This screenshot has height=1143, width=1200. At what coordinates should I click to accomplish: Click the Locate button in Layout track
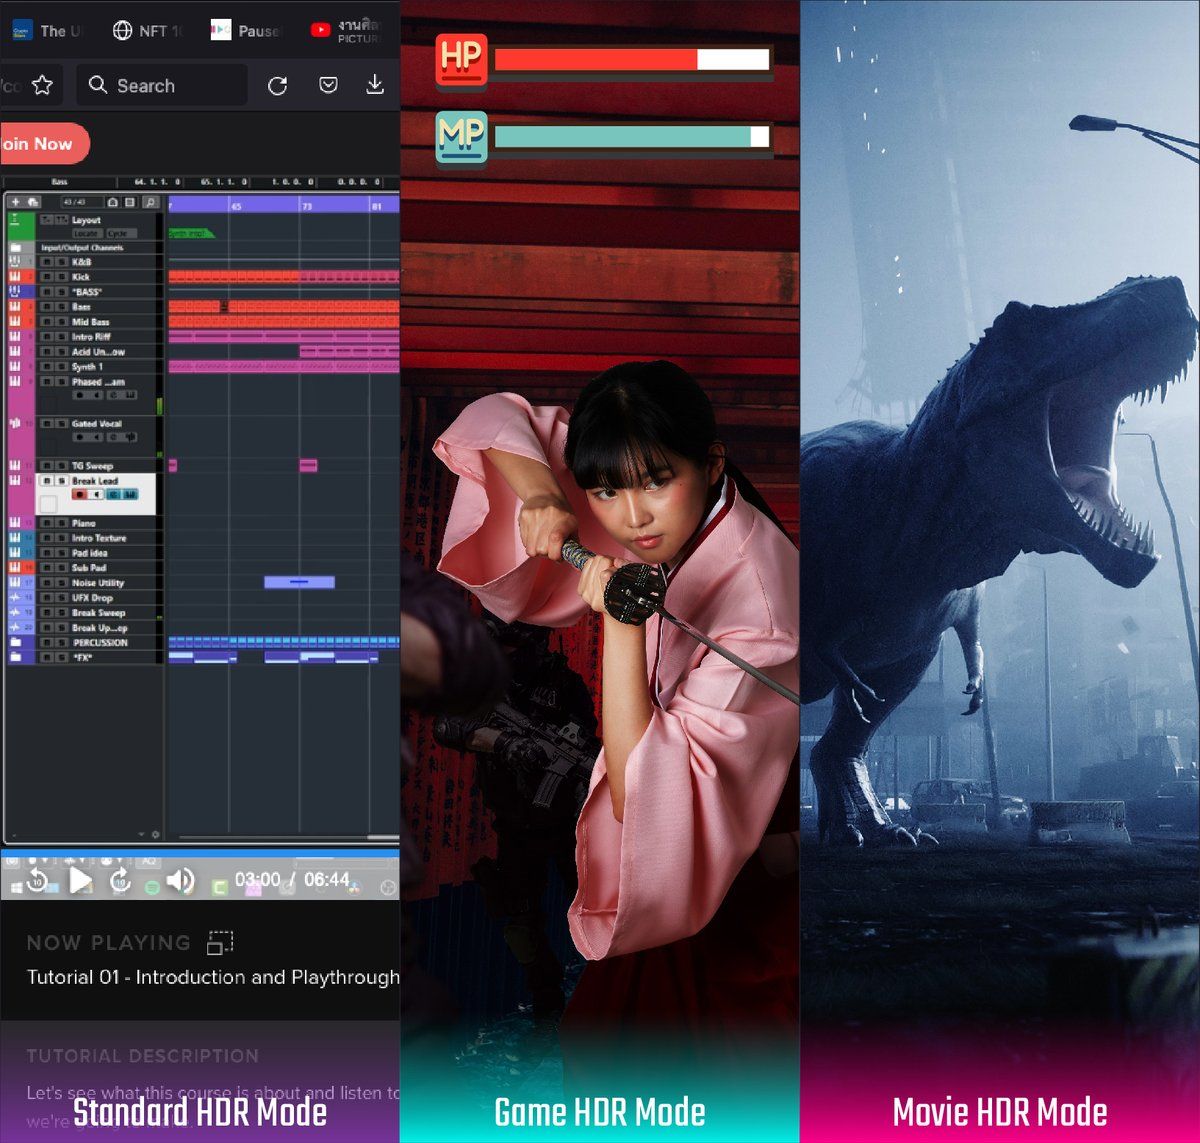coord(88,234)
